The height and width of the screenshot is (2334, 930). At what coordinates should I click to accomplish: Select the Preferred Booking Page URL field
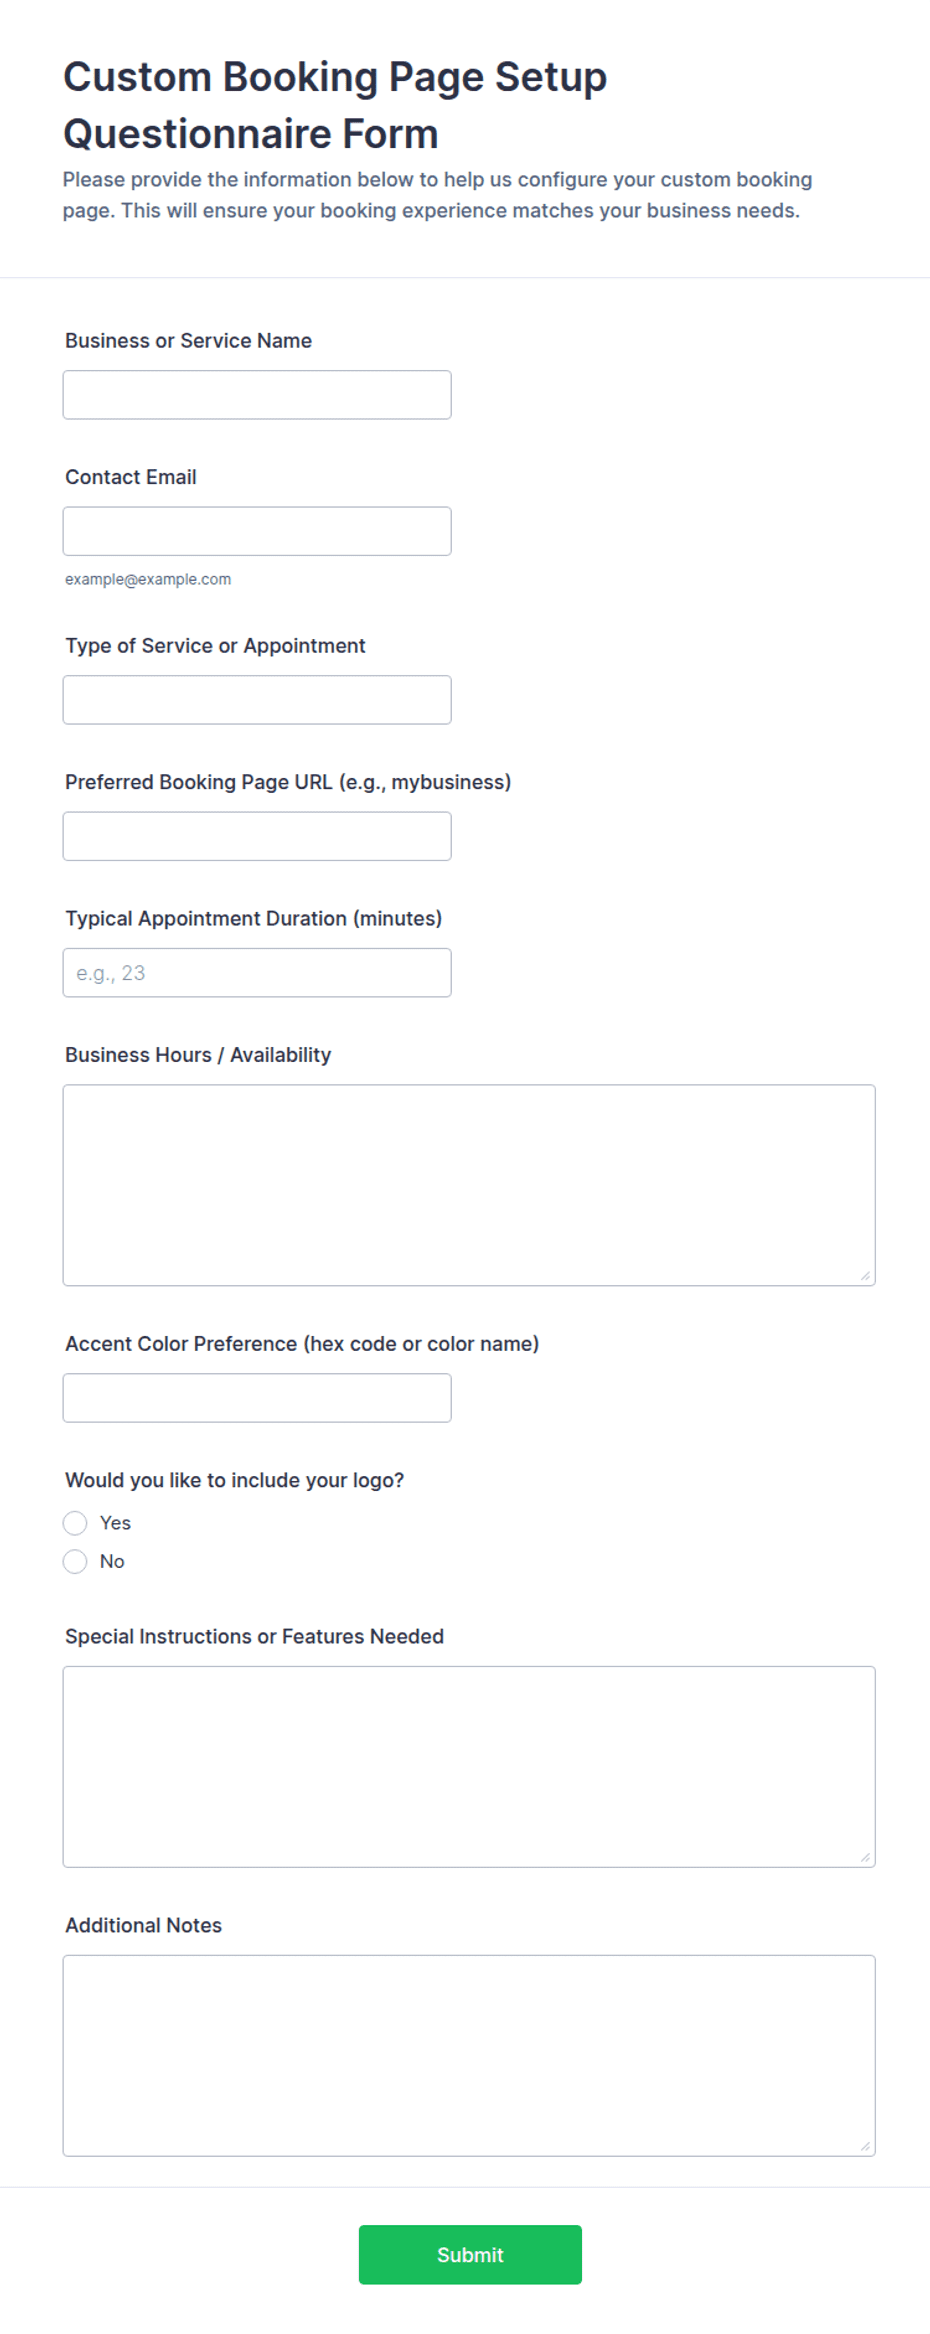pyautogui.click(x=257, y=836)
